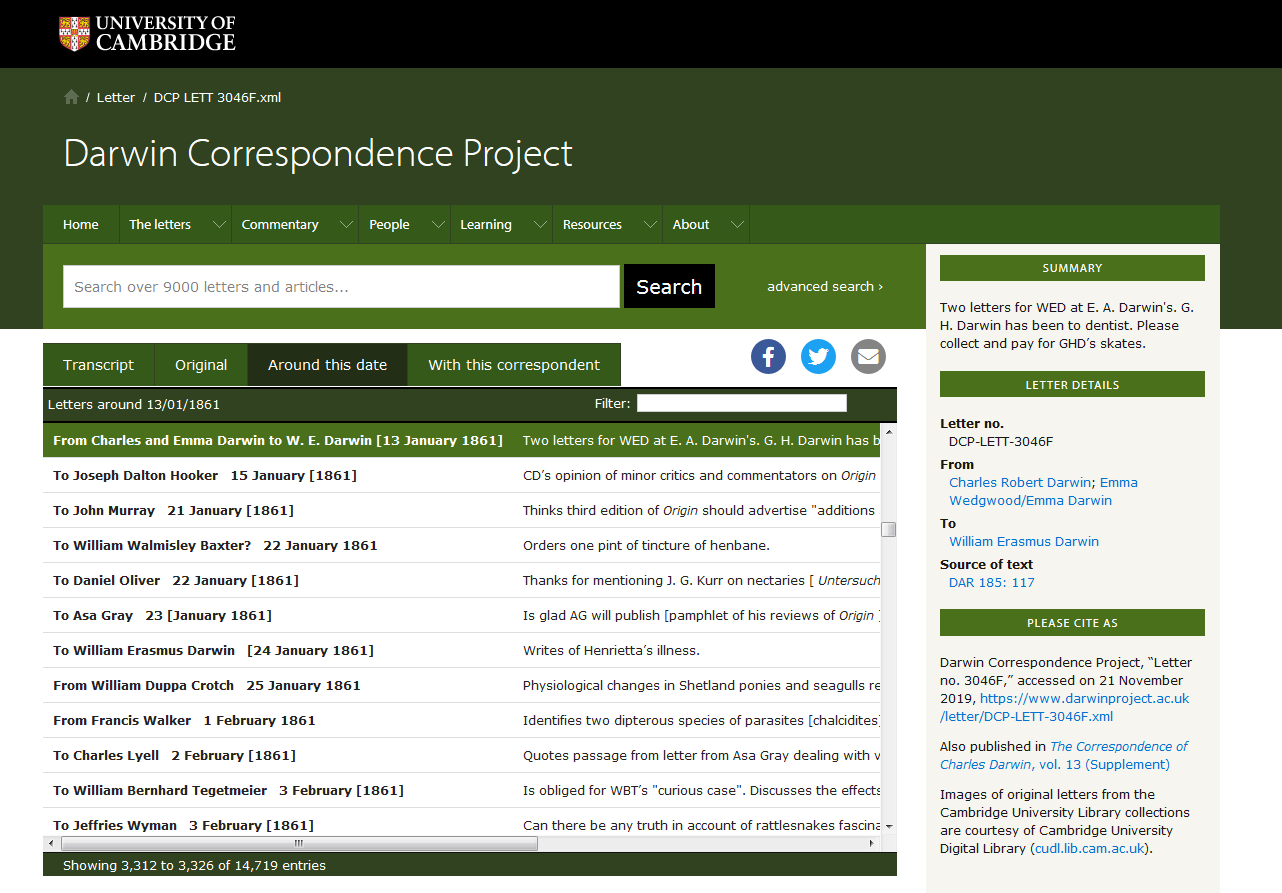The height and width of the screenshot is (893, 1282).
Task: Select the Around this date tab
Action: point(327,365)
